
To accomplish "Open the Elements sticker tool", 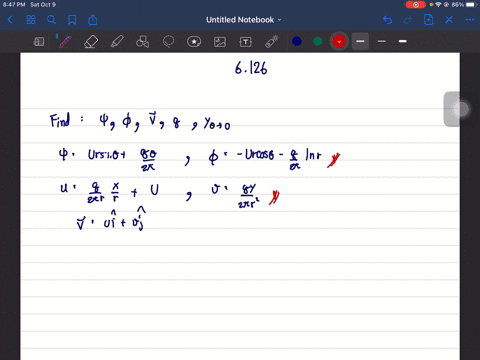I will coord(194,42).
